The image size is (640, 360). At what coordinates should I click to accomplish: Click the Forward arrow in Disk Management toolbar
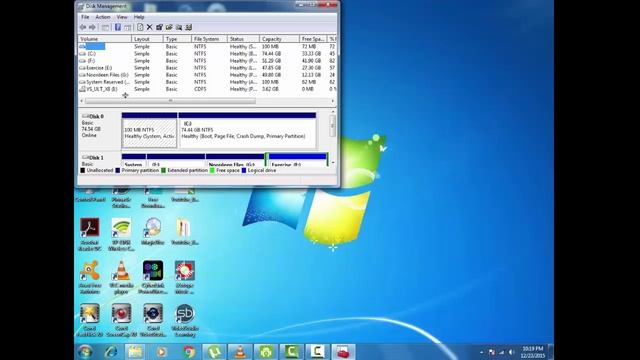[92, 27]
